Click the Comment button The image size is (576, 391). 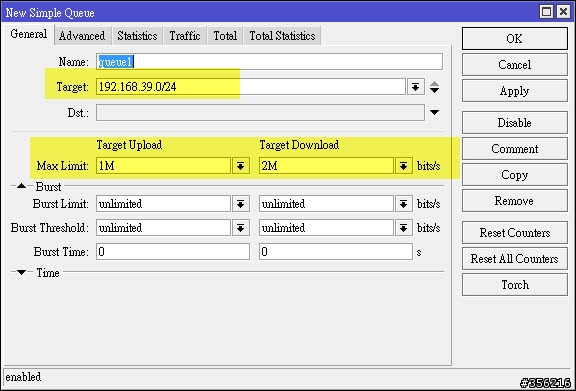point(515,148)
